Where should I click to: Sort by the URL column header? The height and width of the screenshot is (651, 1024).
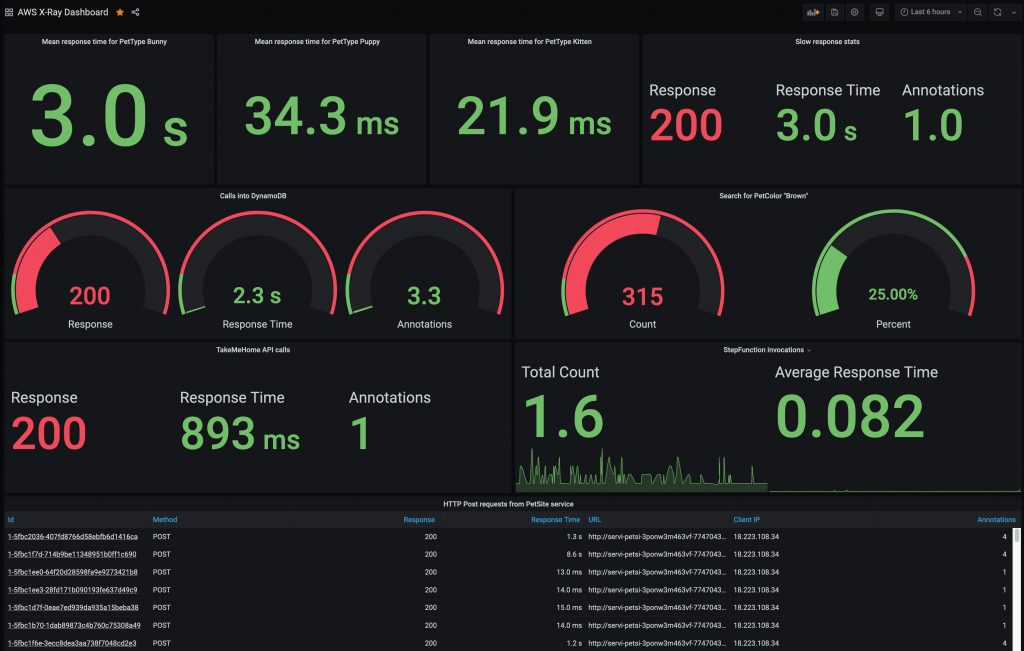click(x=594, y=520)
